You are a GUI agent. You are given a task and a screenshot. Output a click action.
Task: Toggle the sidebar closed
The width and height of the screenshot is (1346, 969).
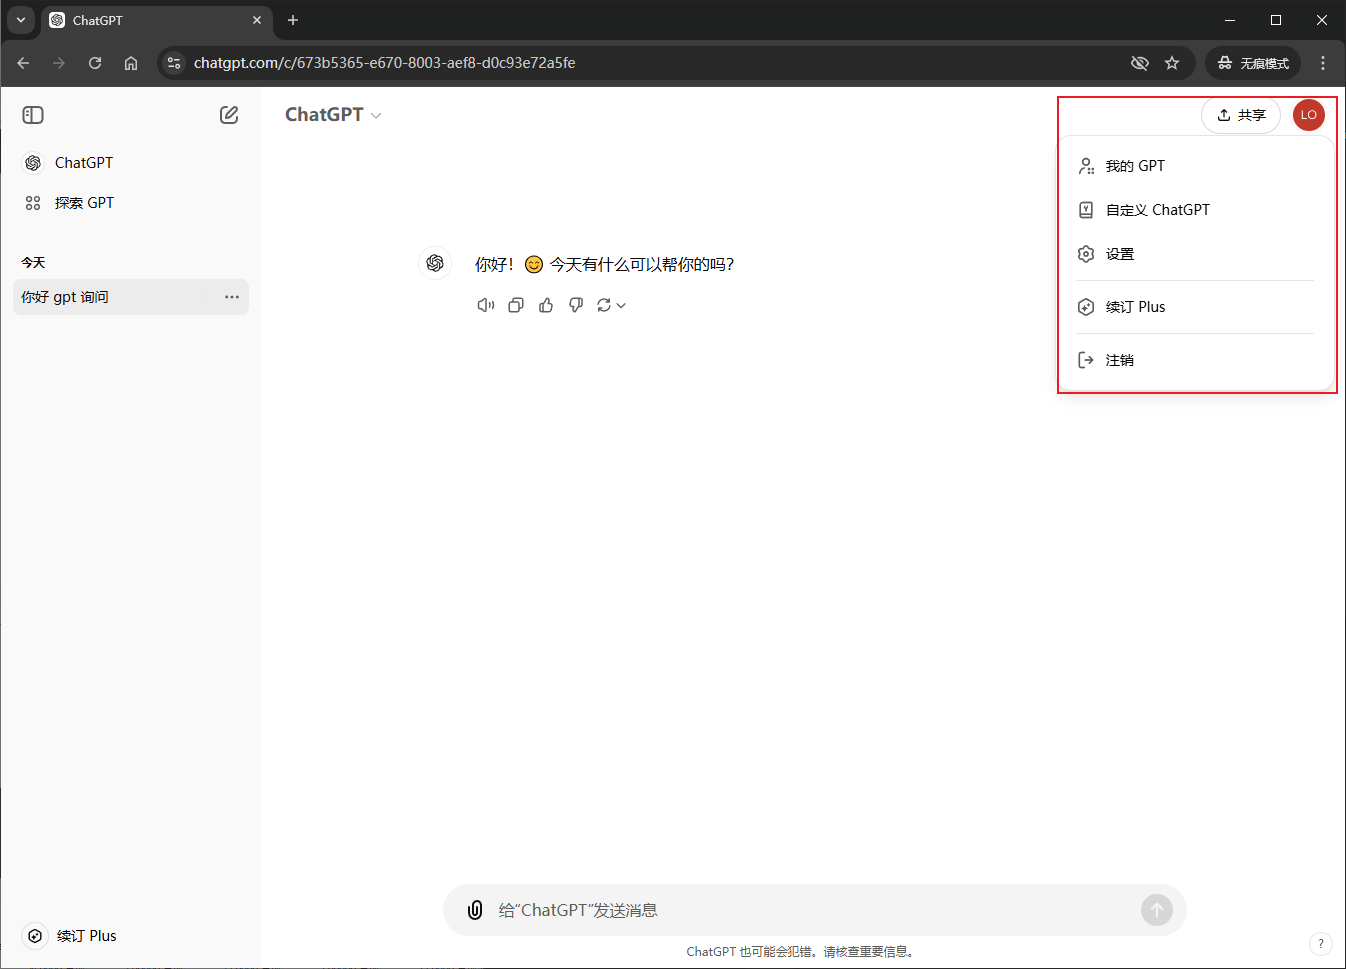point(33,115)
